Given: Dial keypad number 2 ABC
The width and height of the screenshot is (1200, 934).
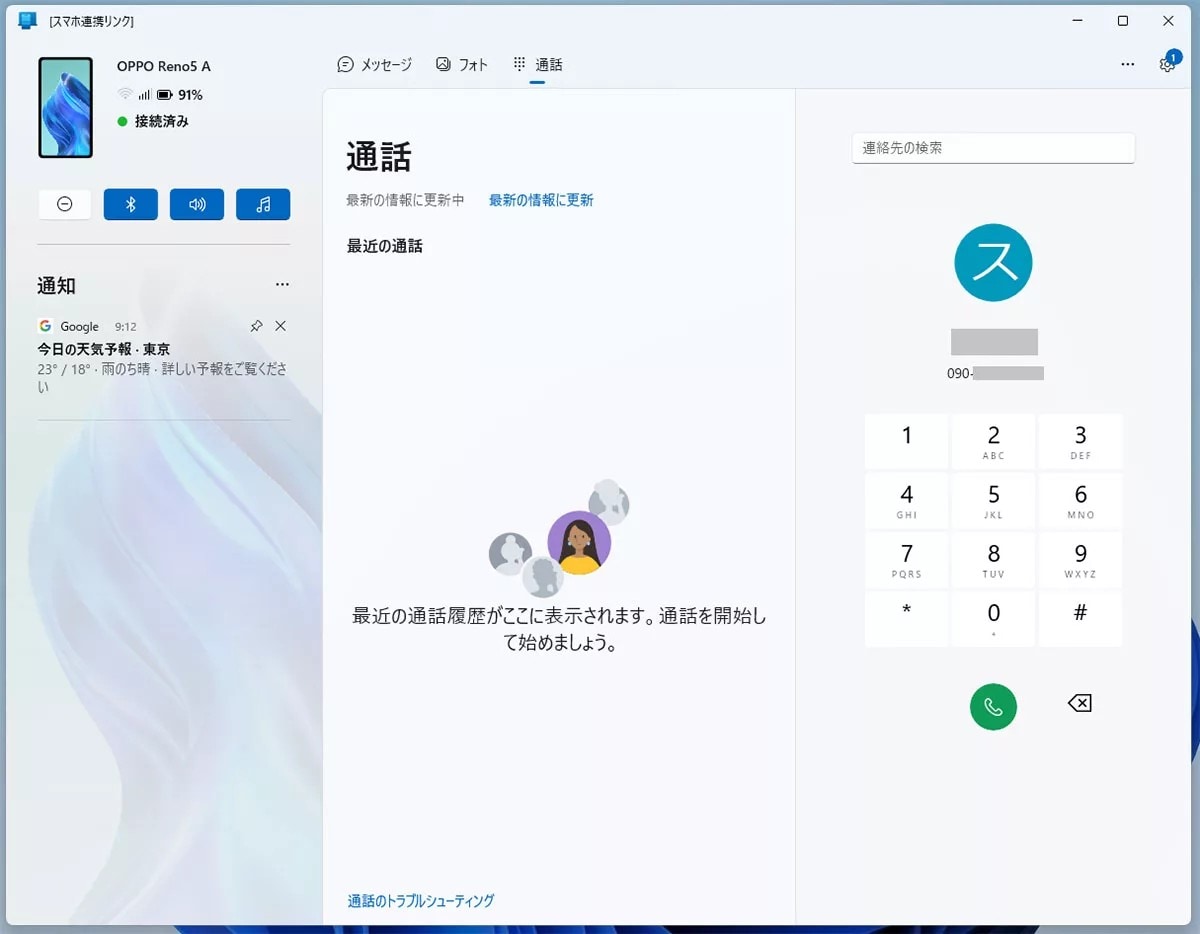Looking at the screenshot, I should pos(994,441).
